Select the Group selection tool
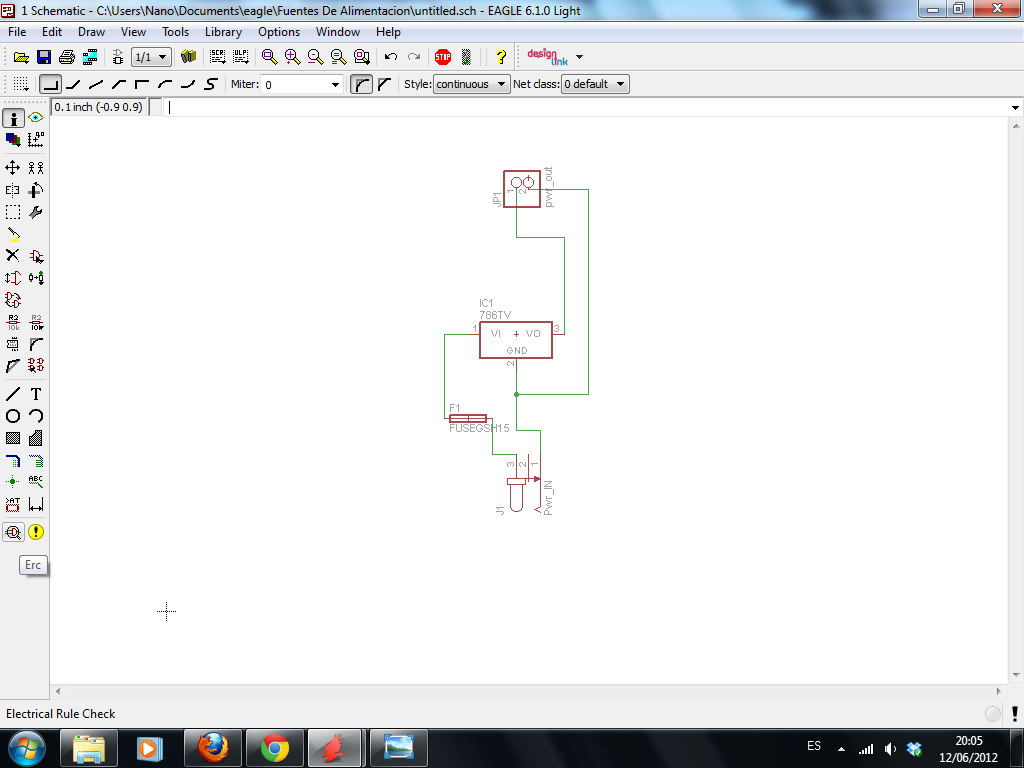The image size is (1024, 768). pos(13,212)
